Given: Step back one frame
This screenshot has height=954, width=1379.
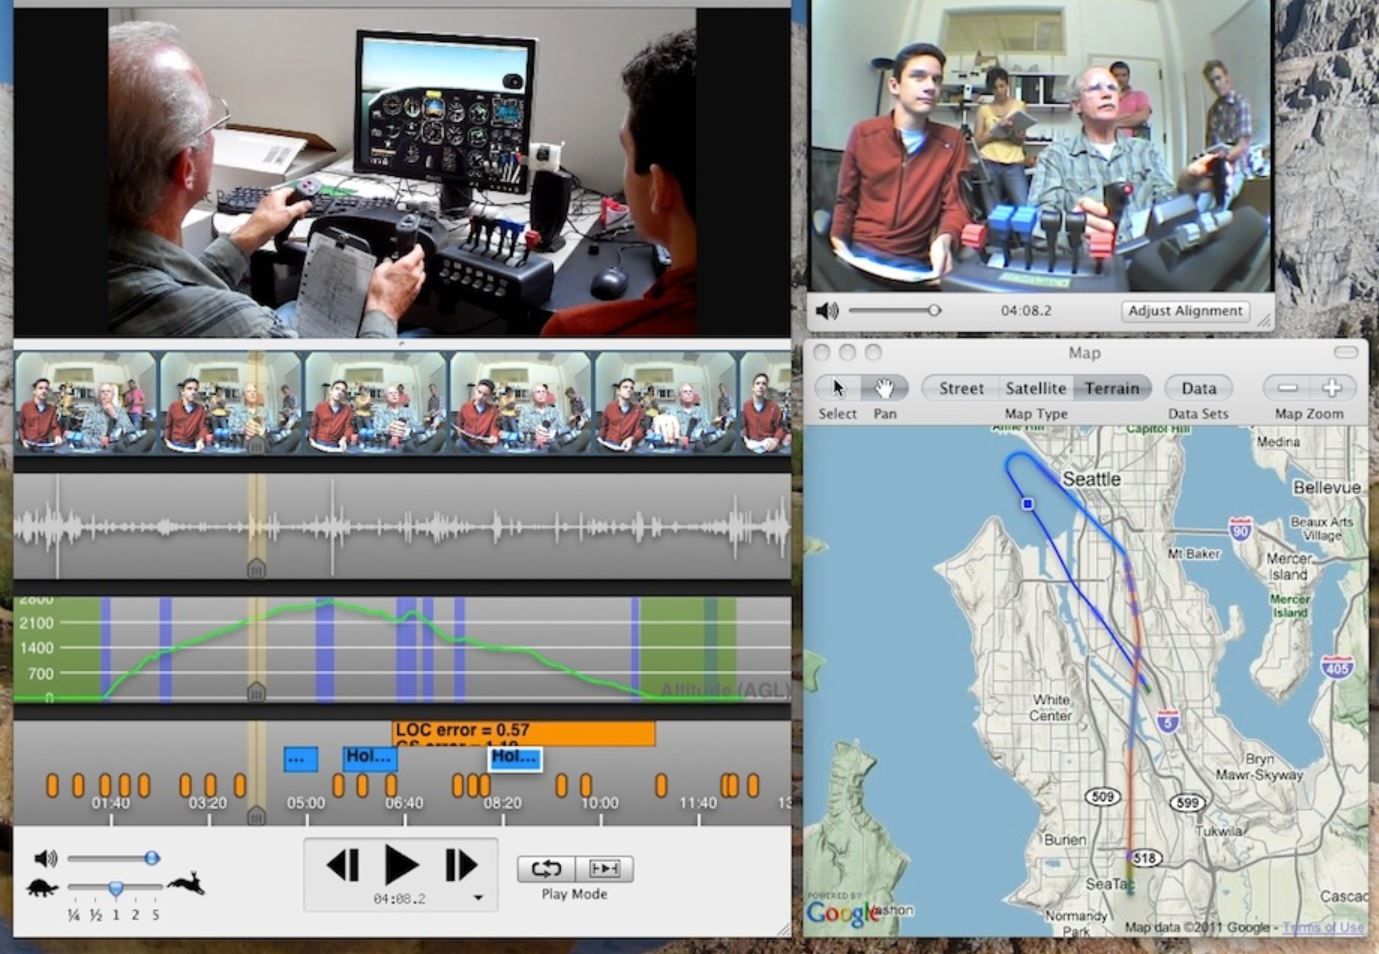Looking at the screenshot, I should (x=344, y=865).
